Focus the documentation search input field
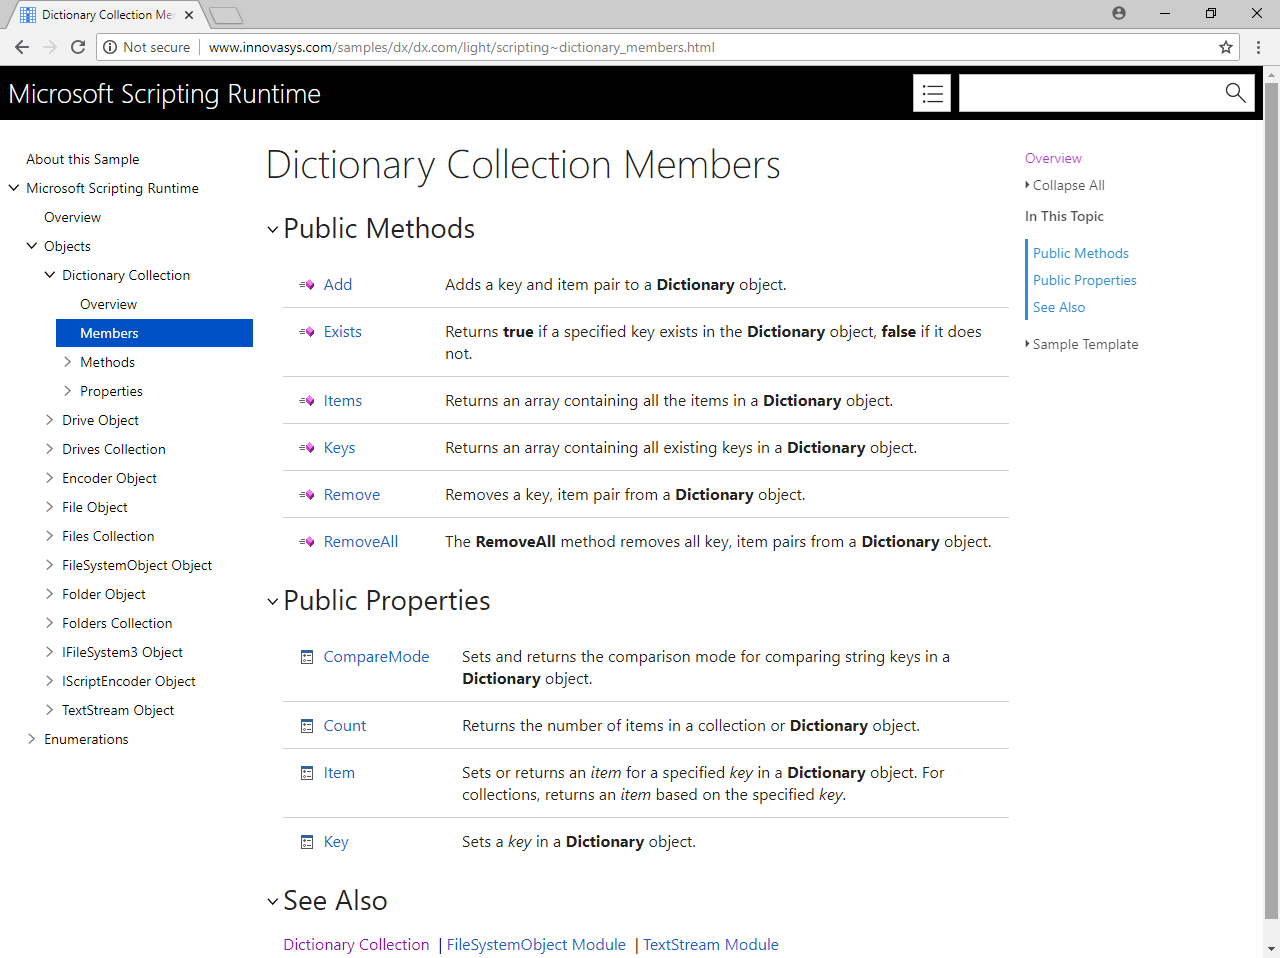Screen dimensions: 1280x958 click(x=1088, y=93)
